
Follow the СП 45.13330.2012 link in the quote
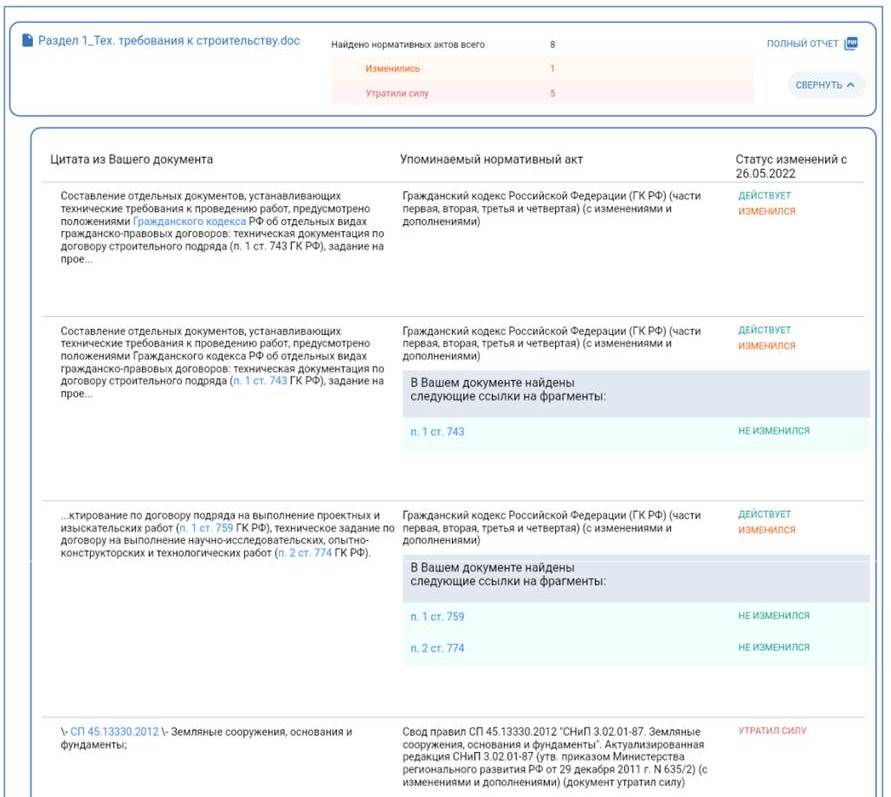click(114, 732)
